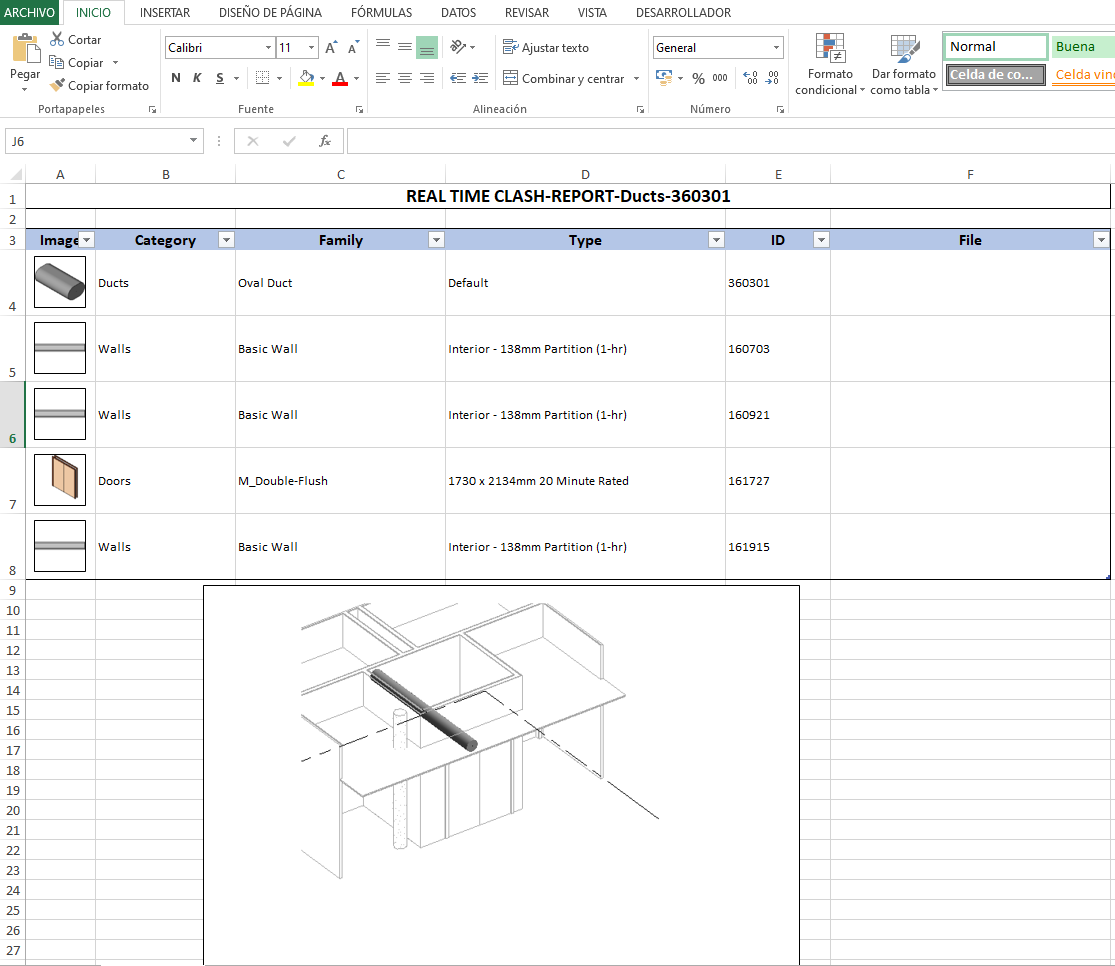The width and height of the screenshot is (1115, 966).
Task: Open Dar formato como tabla icon
Action: point(905,48)
